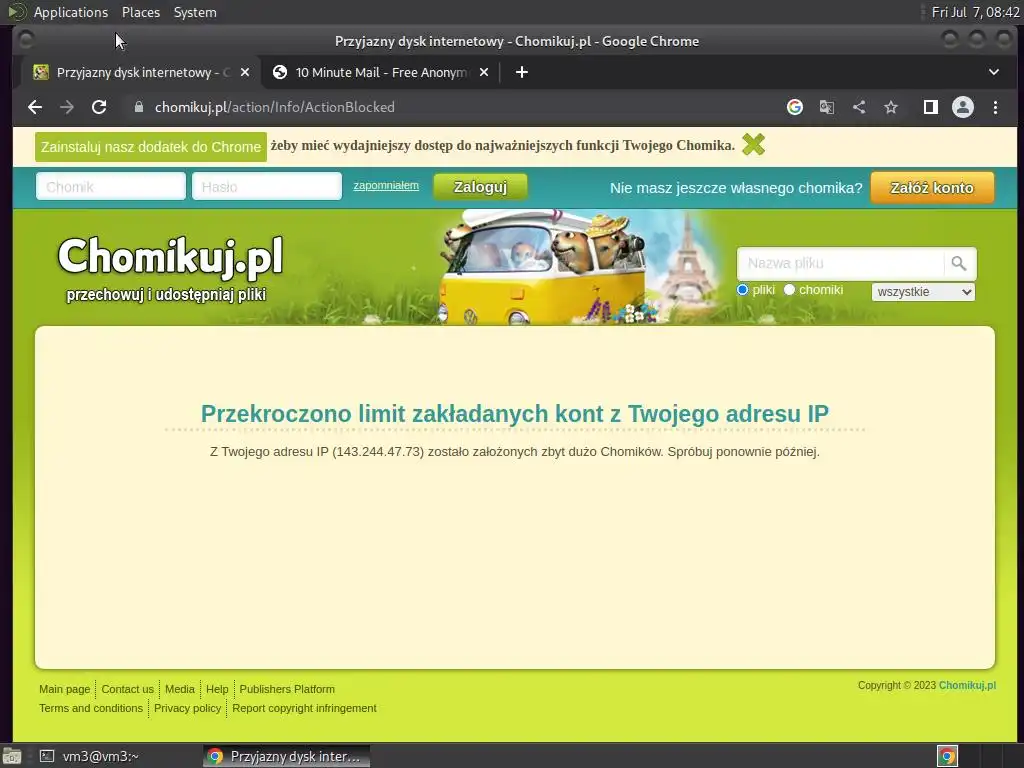Open the wszystkie file type dropdown
The width and height of the screenshot is (1024, 768).
point(923,292)
